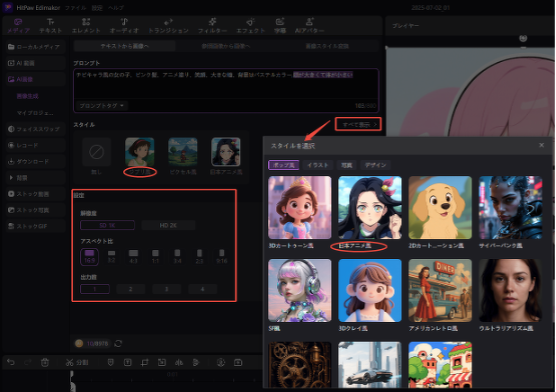Select AI画像 in the sidebar
The width and height of the screenshot is (556, 392).
point(35,79)
